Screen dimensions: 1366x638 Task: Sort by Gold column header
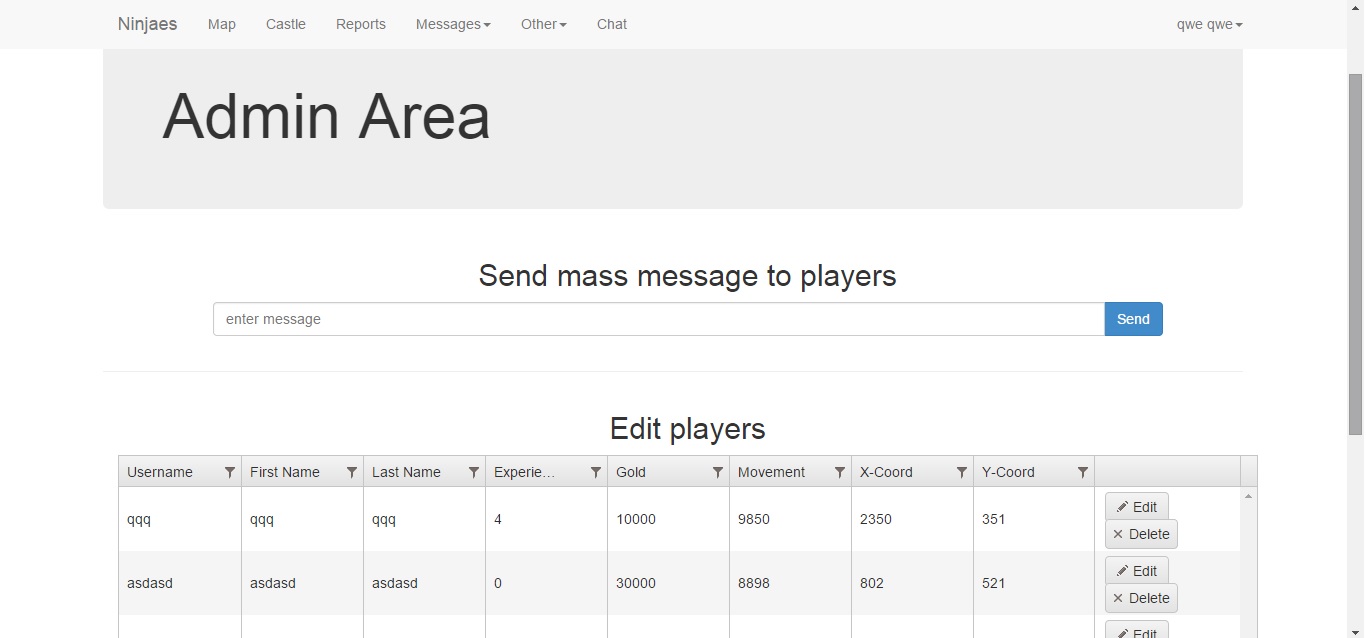[631, 472]
